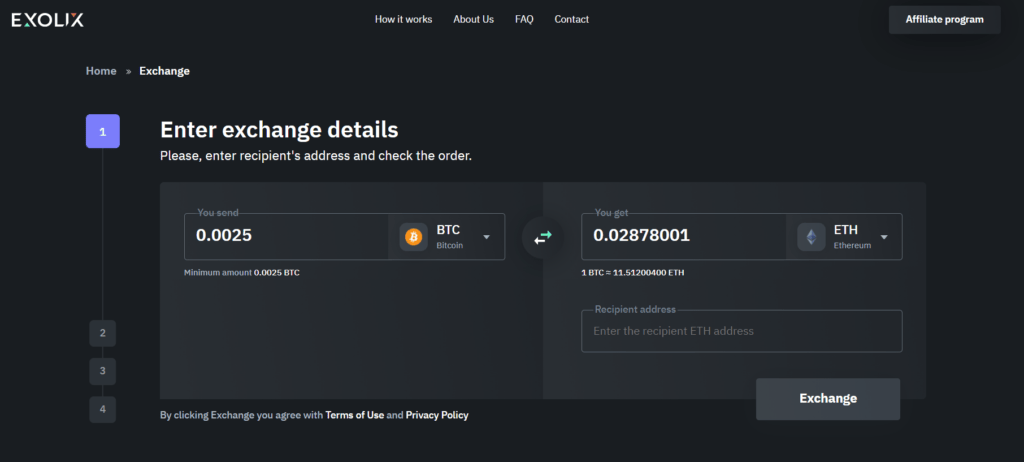Focus the Recipient address input field

742,331
